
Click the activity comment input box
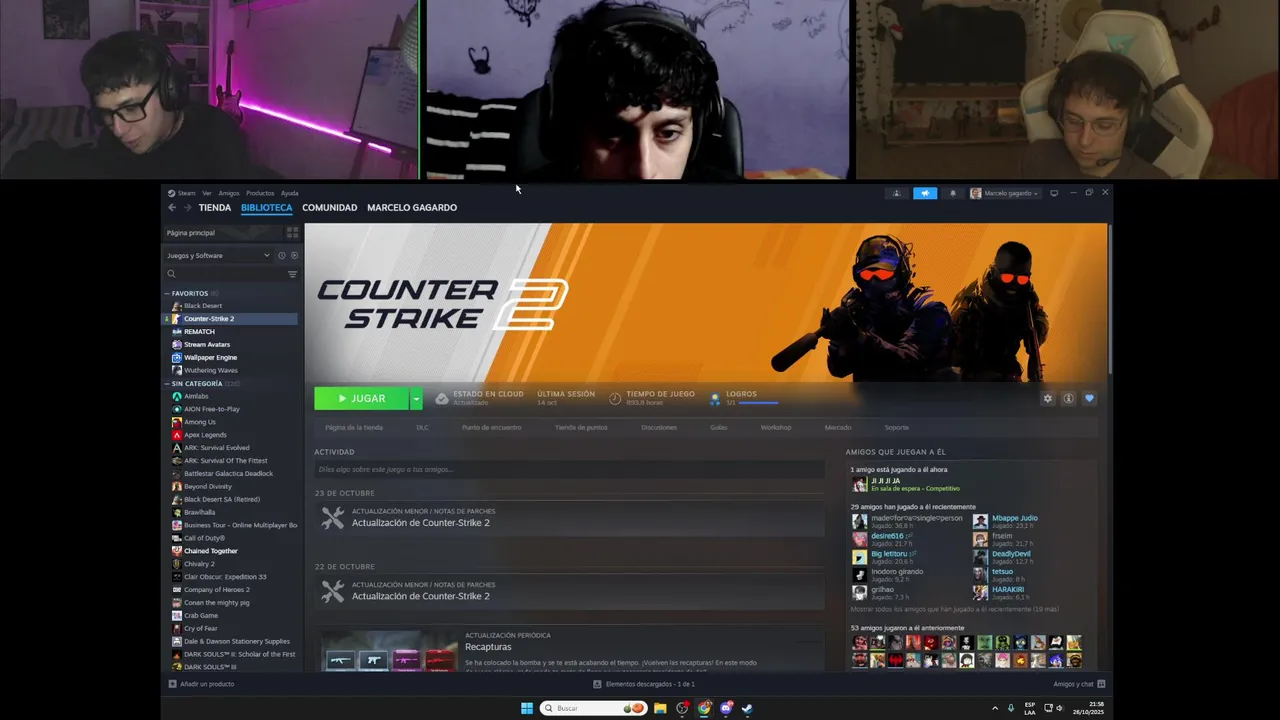569,469
